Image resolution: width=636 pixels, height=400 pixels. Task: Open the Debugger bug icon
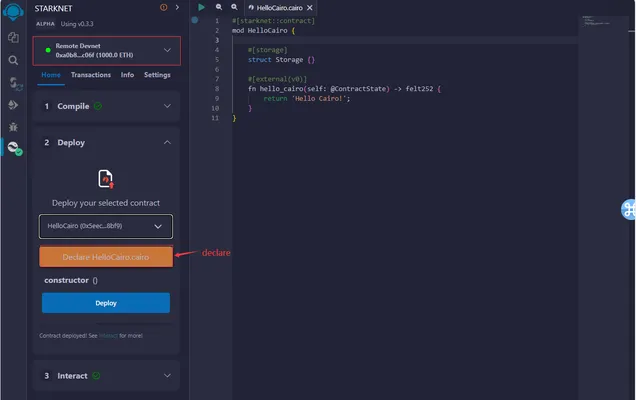13,127
